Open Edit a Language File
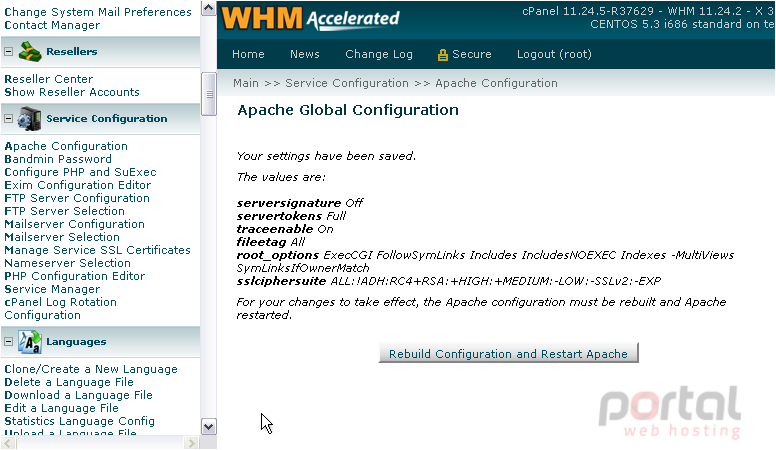The width and height of the screenshot is (776, 450). [x=61, y=408]
